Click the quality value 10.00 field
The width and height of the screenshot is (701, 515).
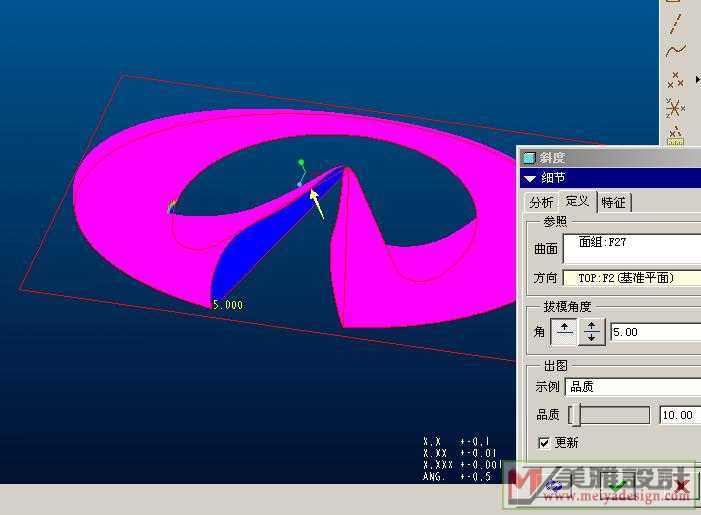[x=680, y=415]
